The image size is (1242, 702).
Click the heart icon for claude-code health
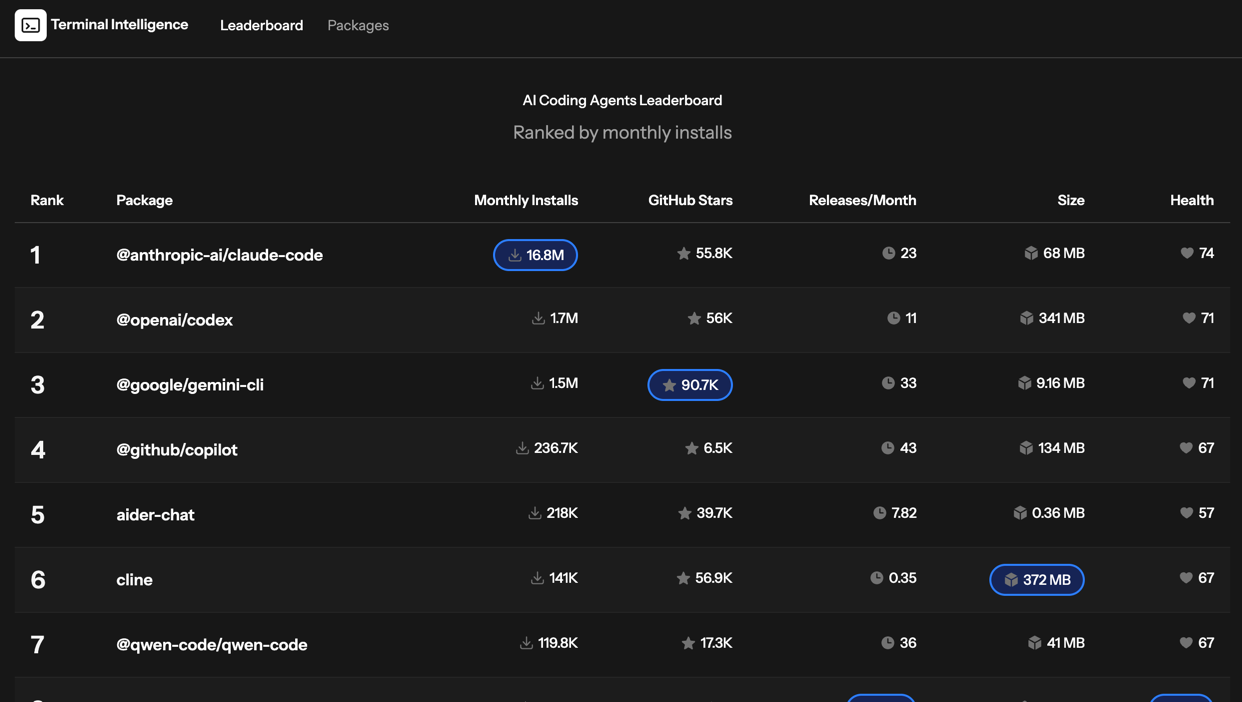click(x=1187, y=253)
